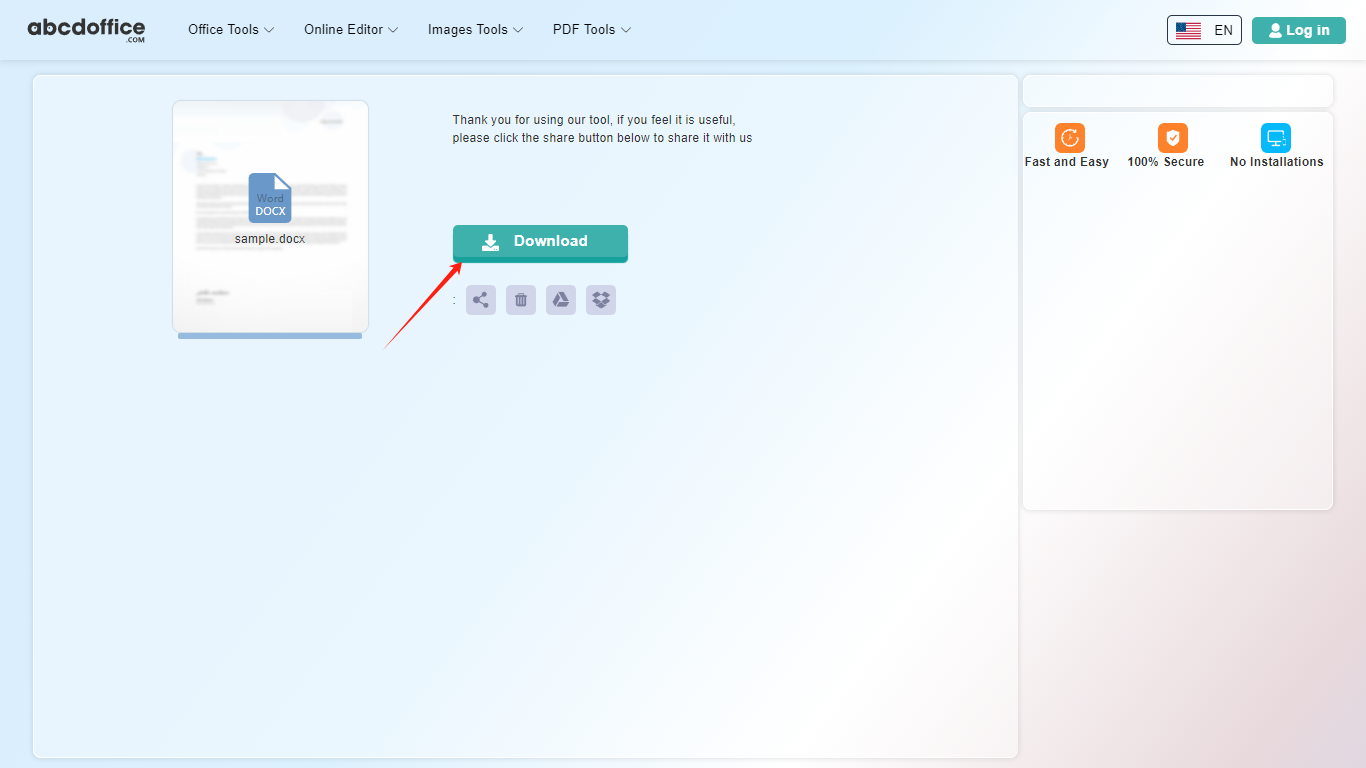Save the file to Google Drive

pyautogui.click(x=560, y=299)
